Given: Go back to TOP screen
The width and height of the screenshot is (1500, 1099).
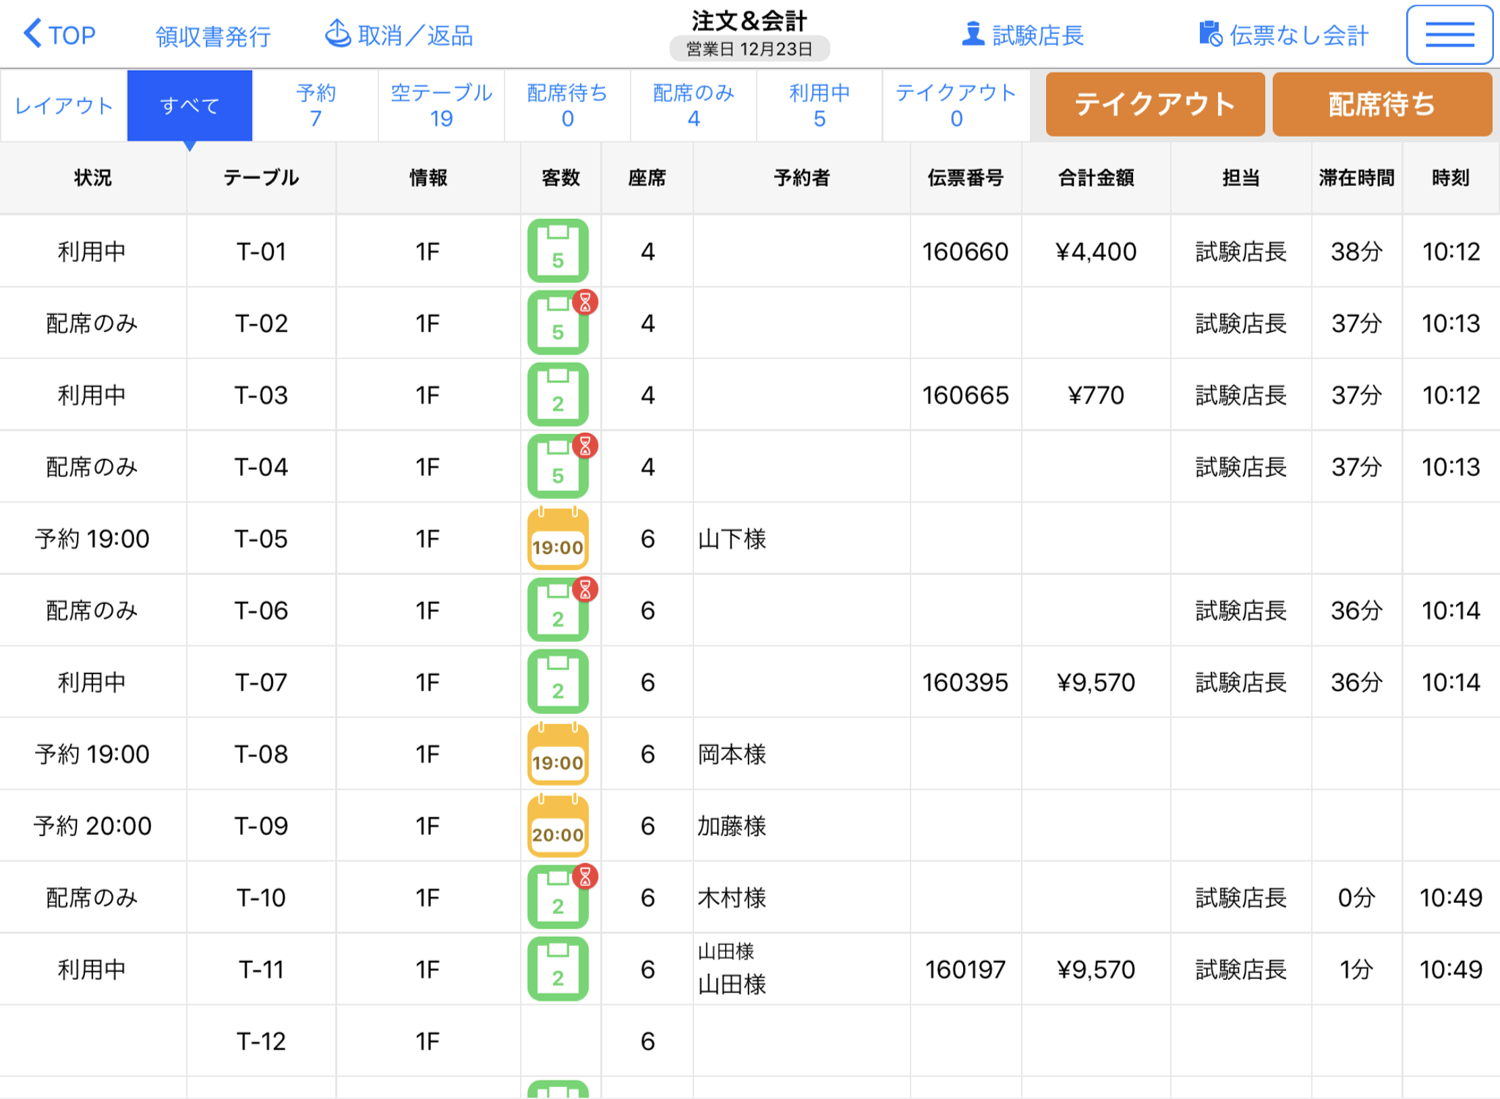Looking at the screenshot, I should [x=60, y=35].
